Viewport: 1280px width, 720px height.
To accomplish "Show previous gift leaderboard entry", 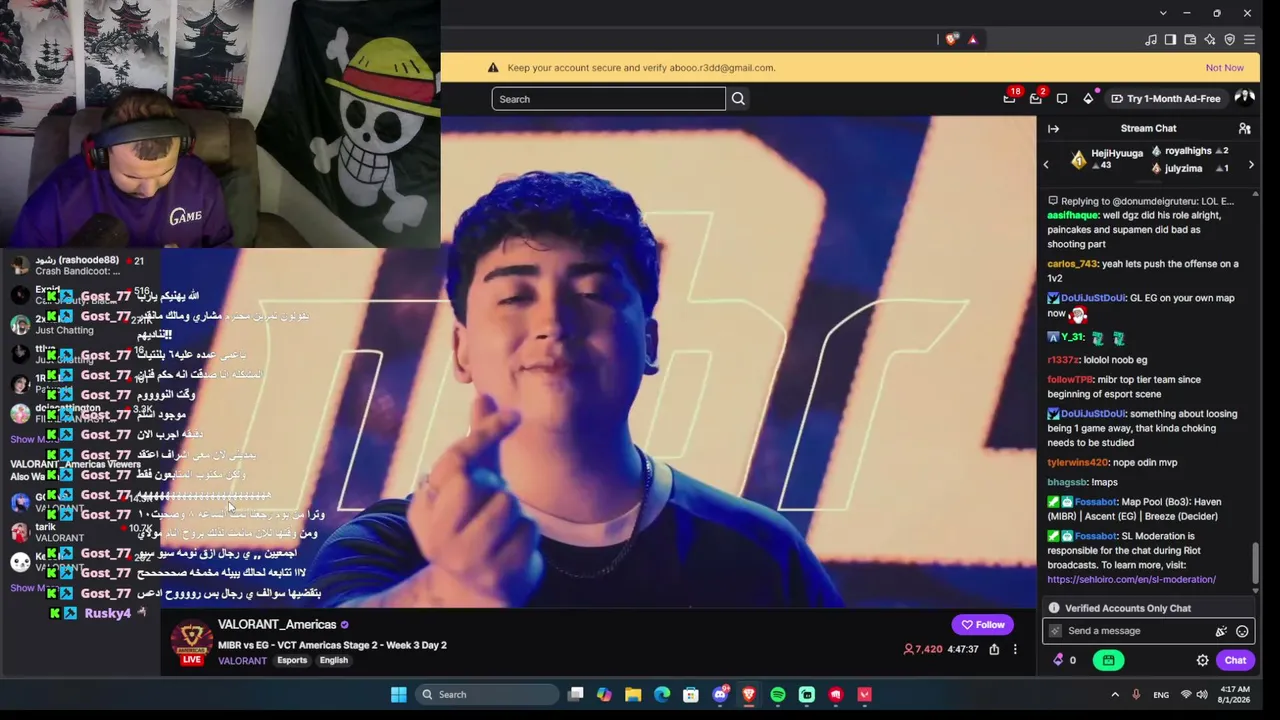I will [1046, 165].
